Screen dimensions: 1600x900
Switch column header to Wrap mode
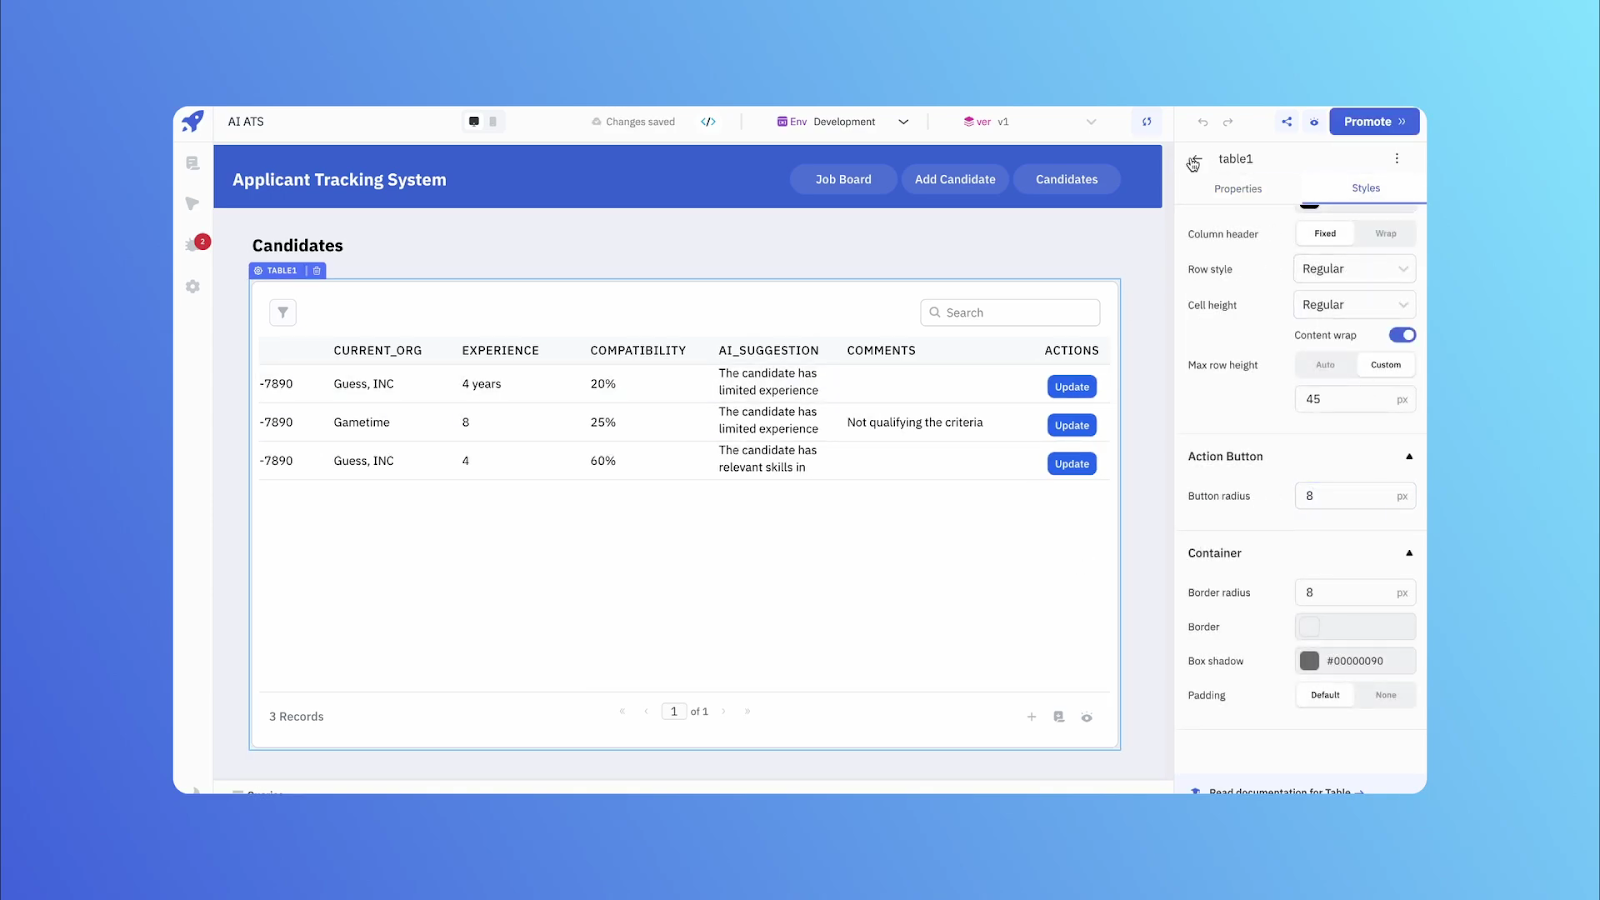pyautogui.click(x=1386, y=233)
